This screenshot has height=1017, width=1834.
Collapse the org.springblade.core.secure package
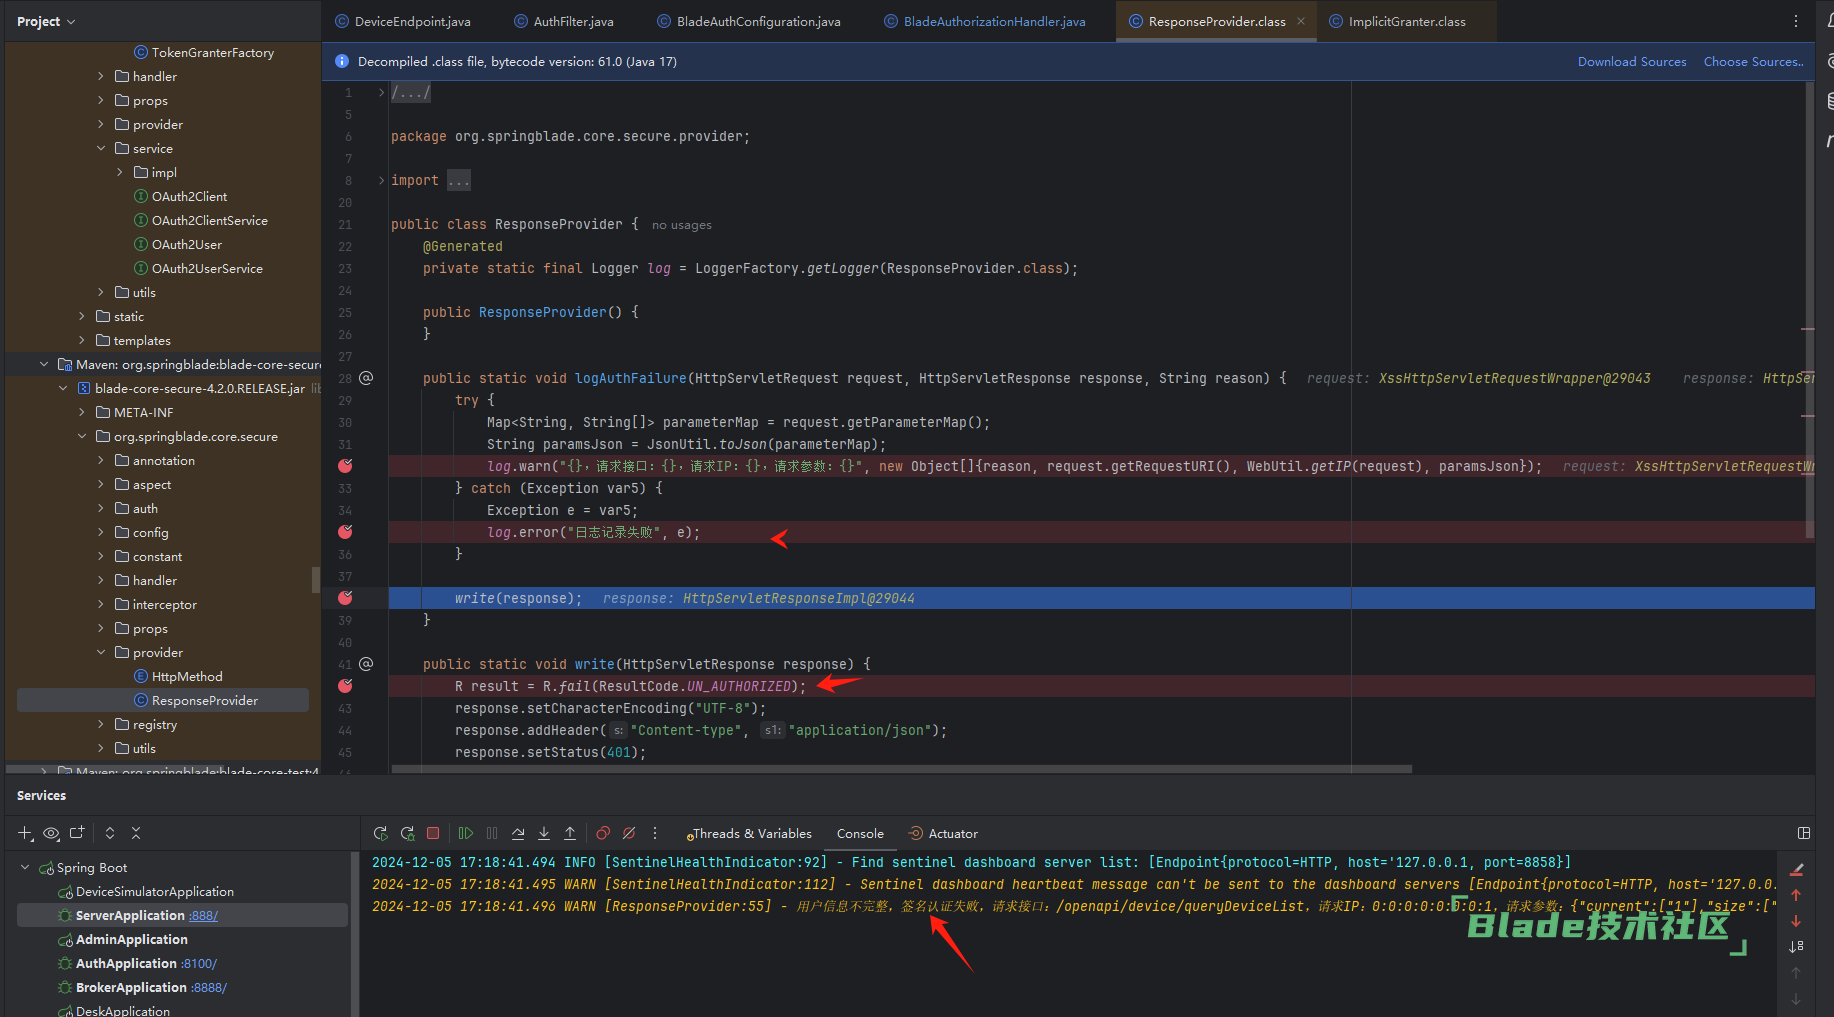(82, 436)
